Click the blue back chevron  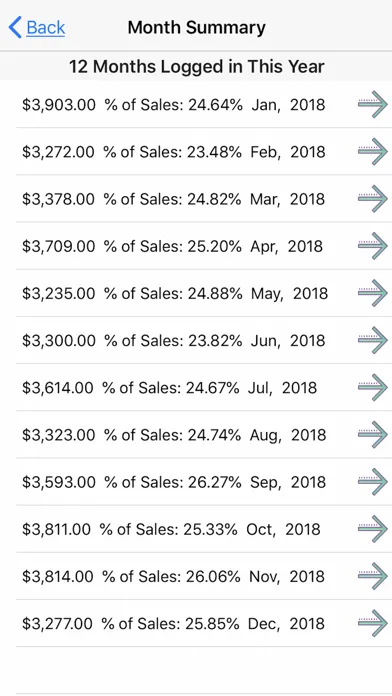click(15, 28)
